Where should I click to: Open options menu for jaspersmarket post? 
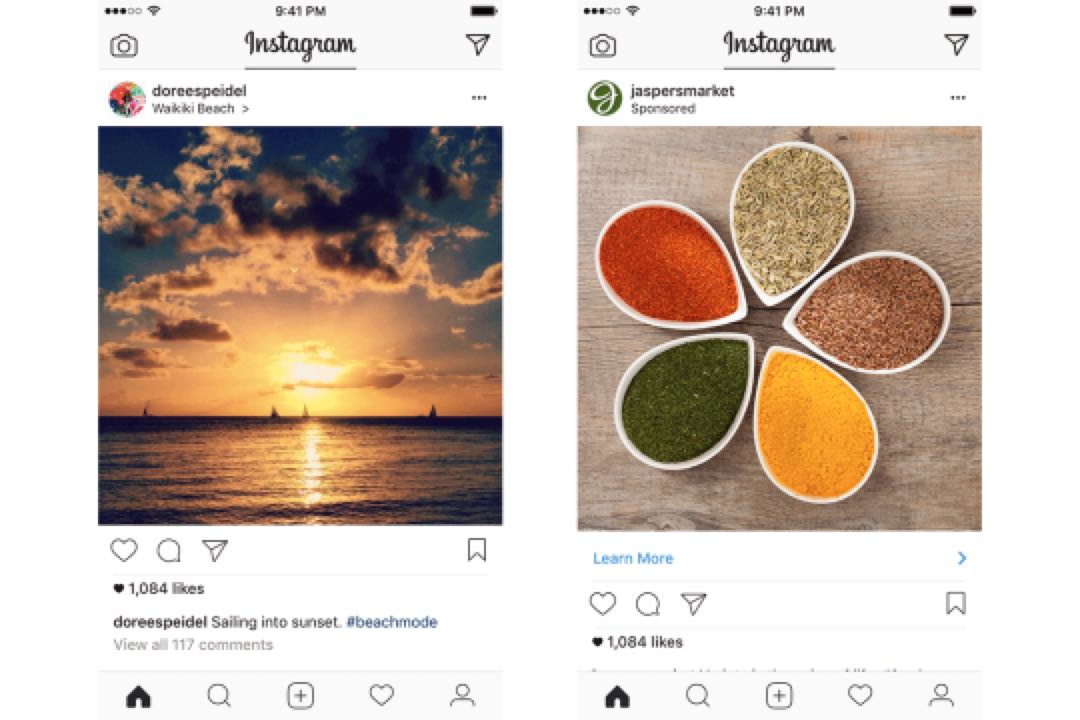click(957, 98)
